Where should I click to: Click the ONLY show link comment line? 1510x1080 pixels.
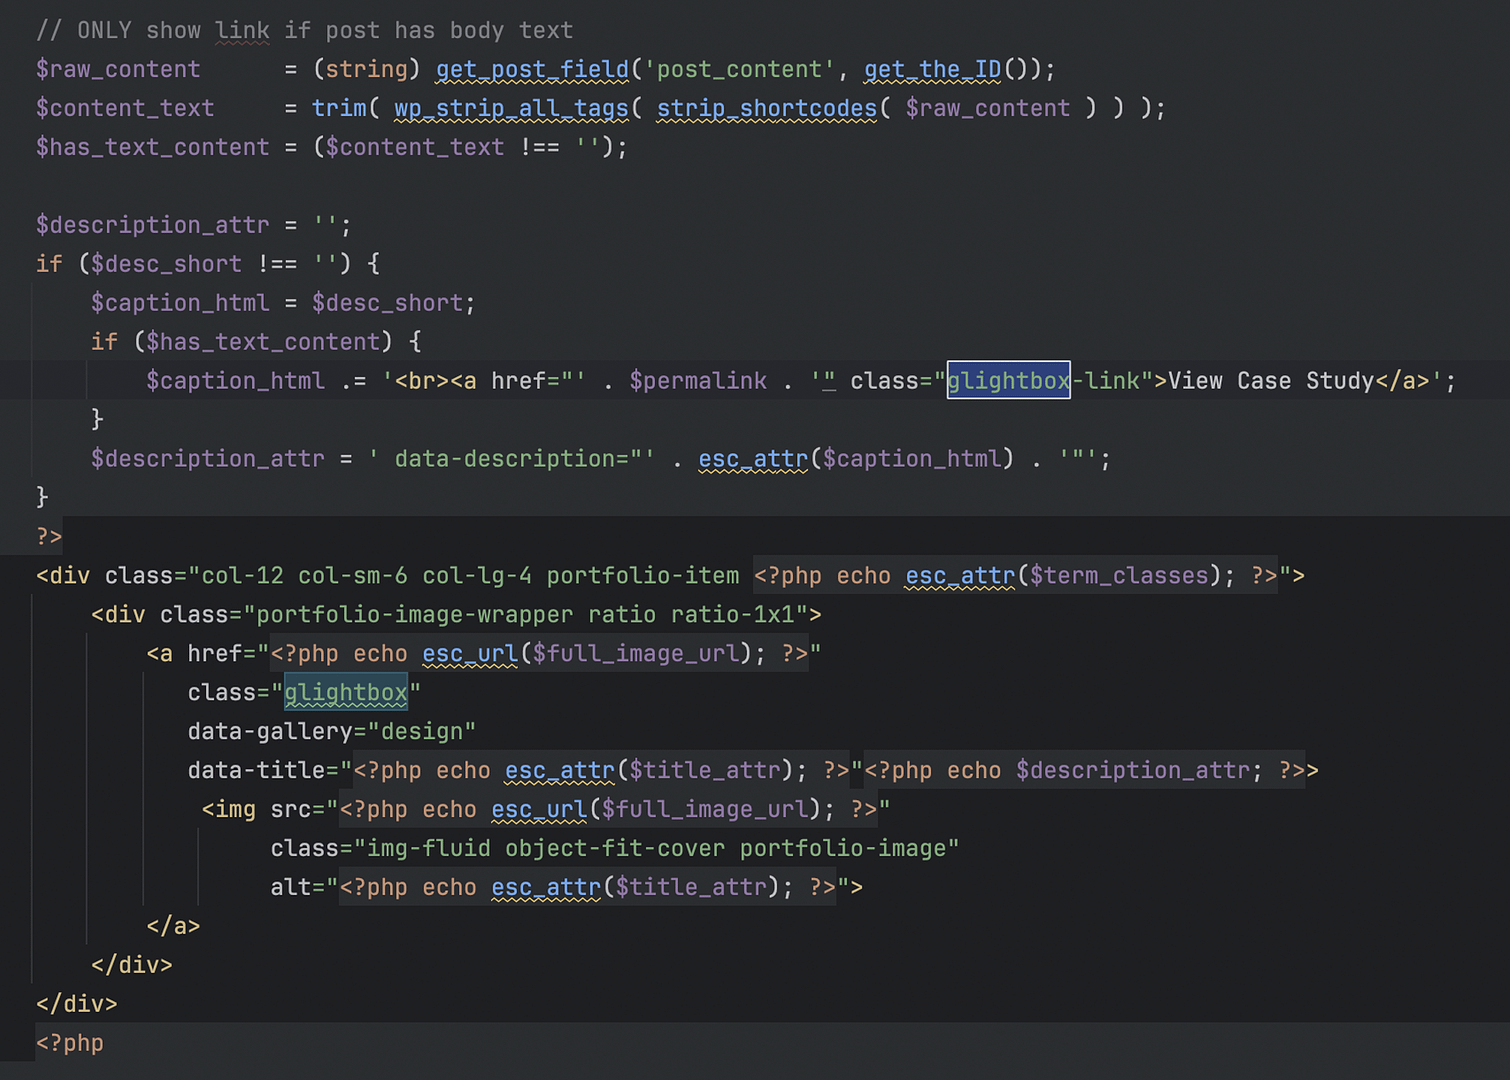[x=304, y=30]
